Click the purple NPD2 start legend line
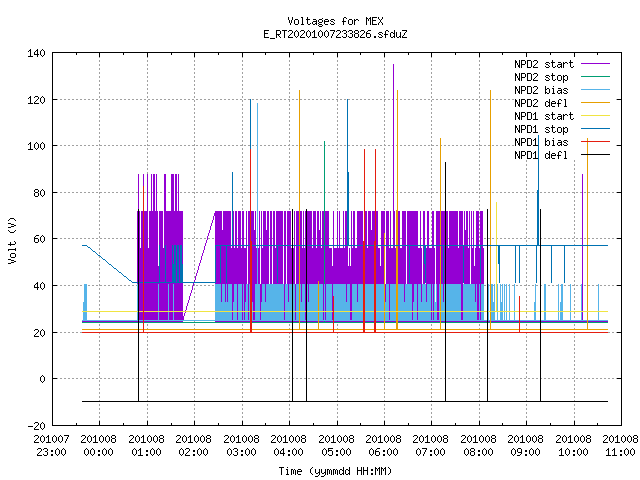The image size is (640, 480). click(x=595, y=64)
